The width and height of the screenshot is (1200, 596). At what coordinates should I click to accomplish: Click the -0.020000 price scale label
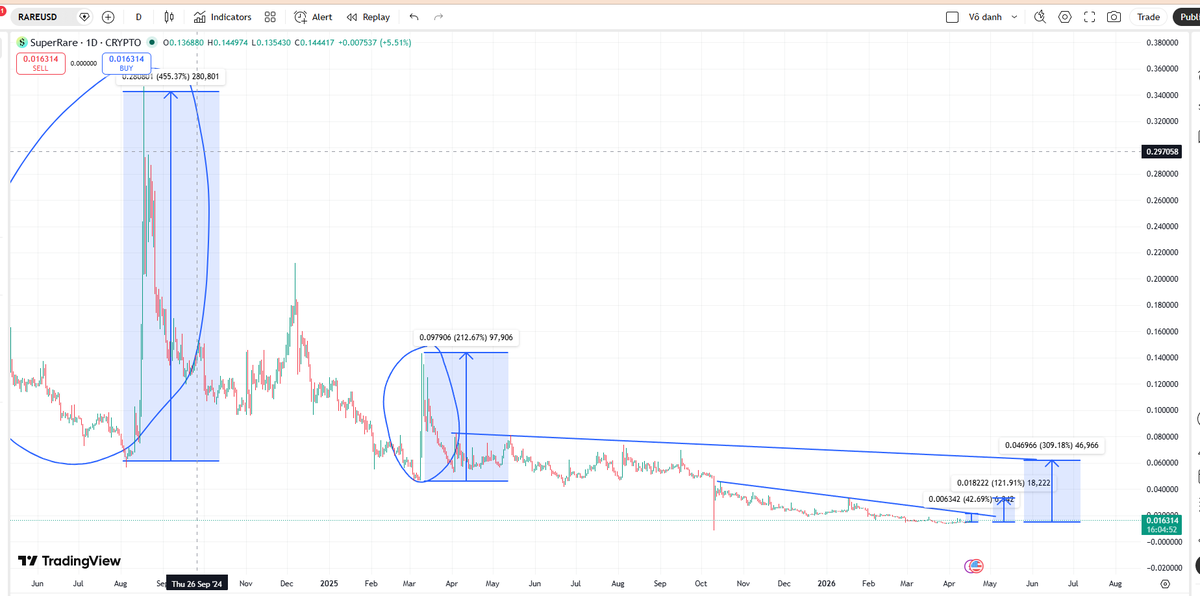coord(1163,567)
